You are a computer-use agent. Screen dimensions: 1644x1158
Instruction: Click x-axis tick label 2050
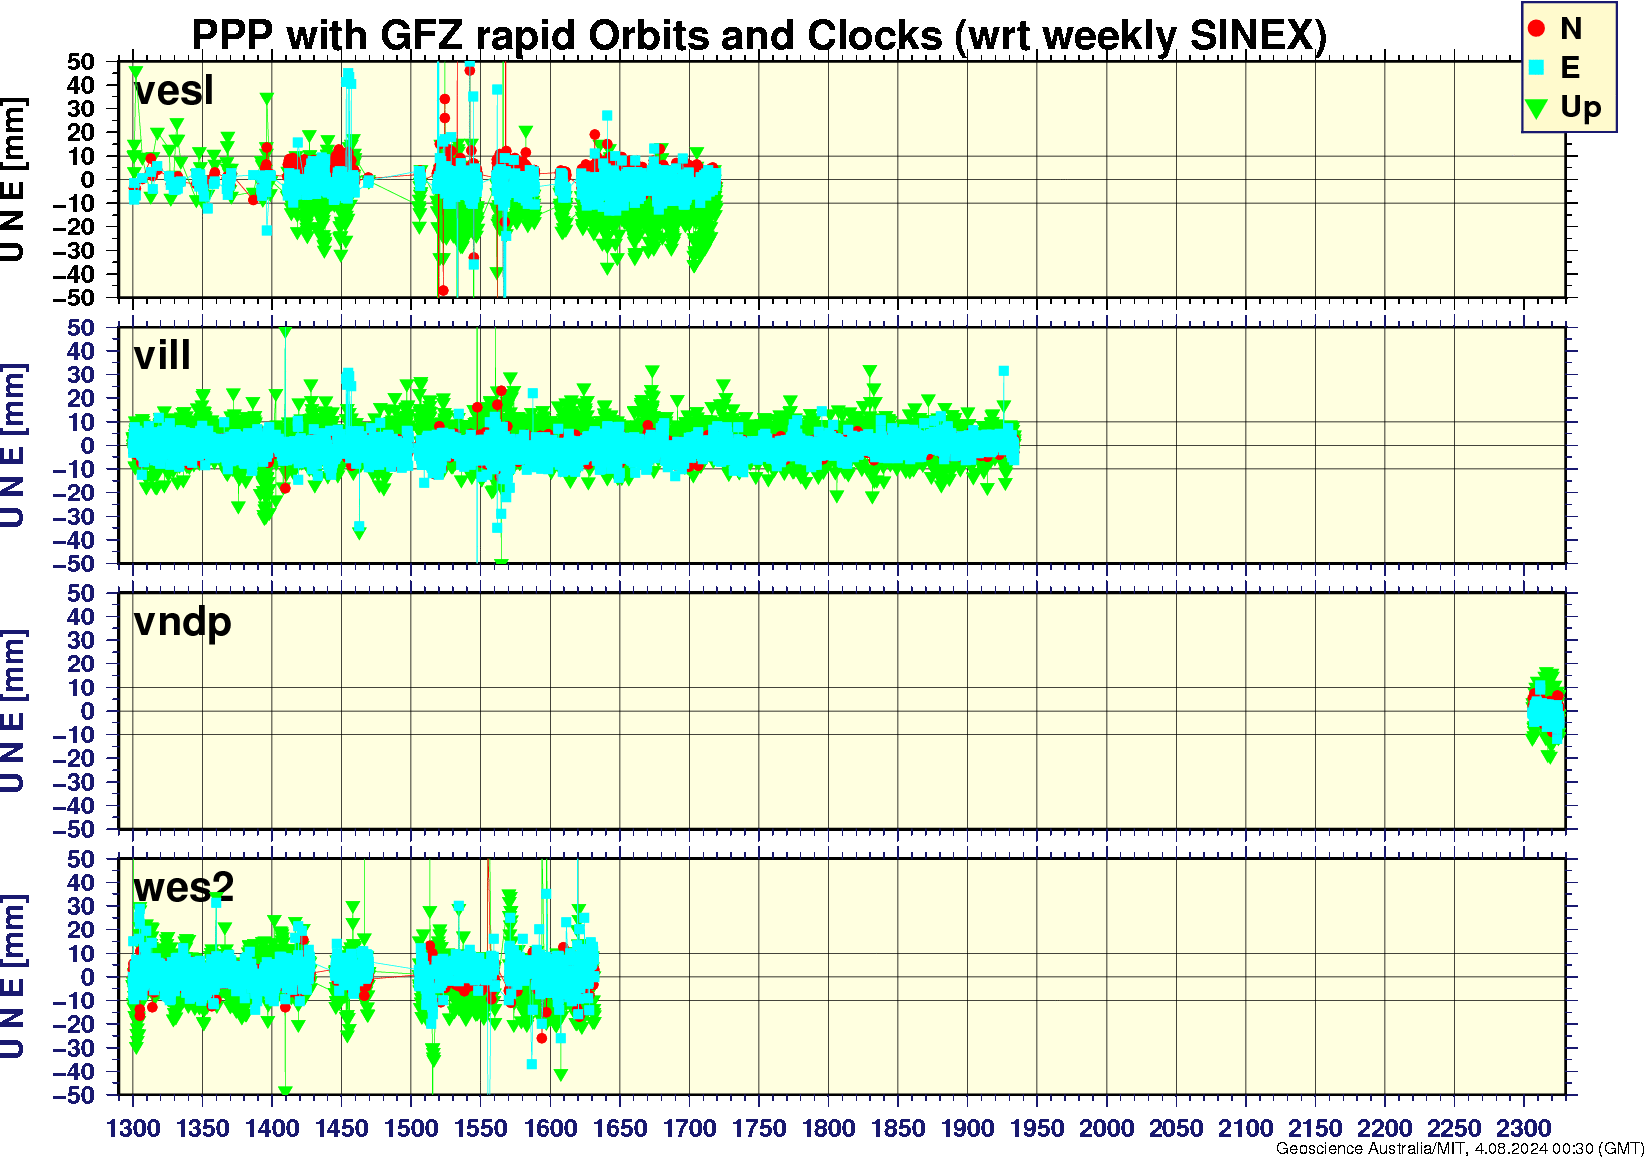point(1176,1128)
